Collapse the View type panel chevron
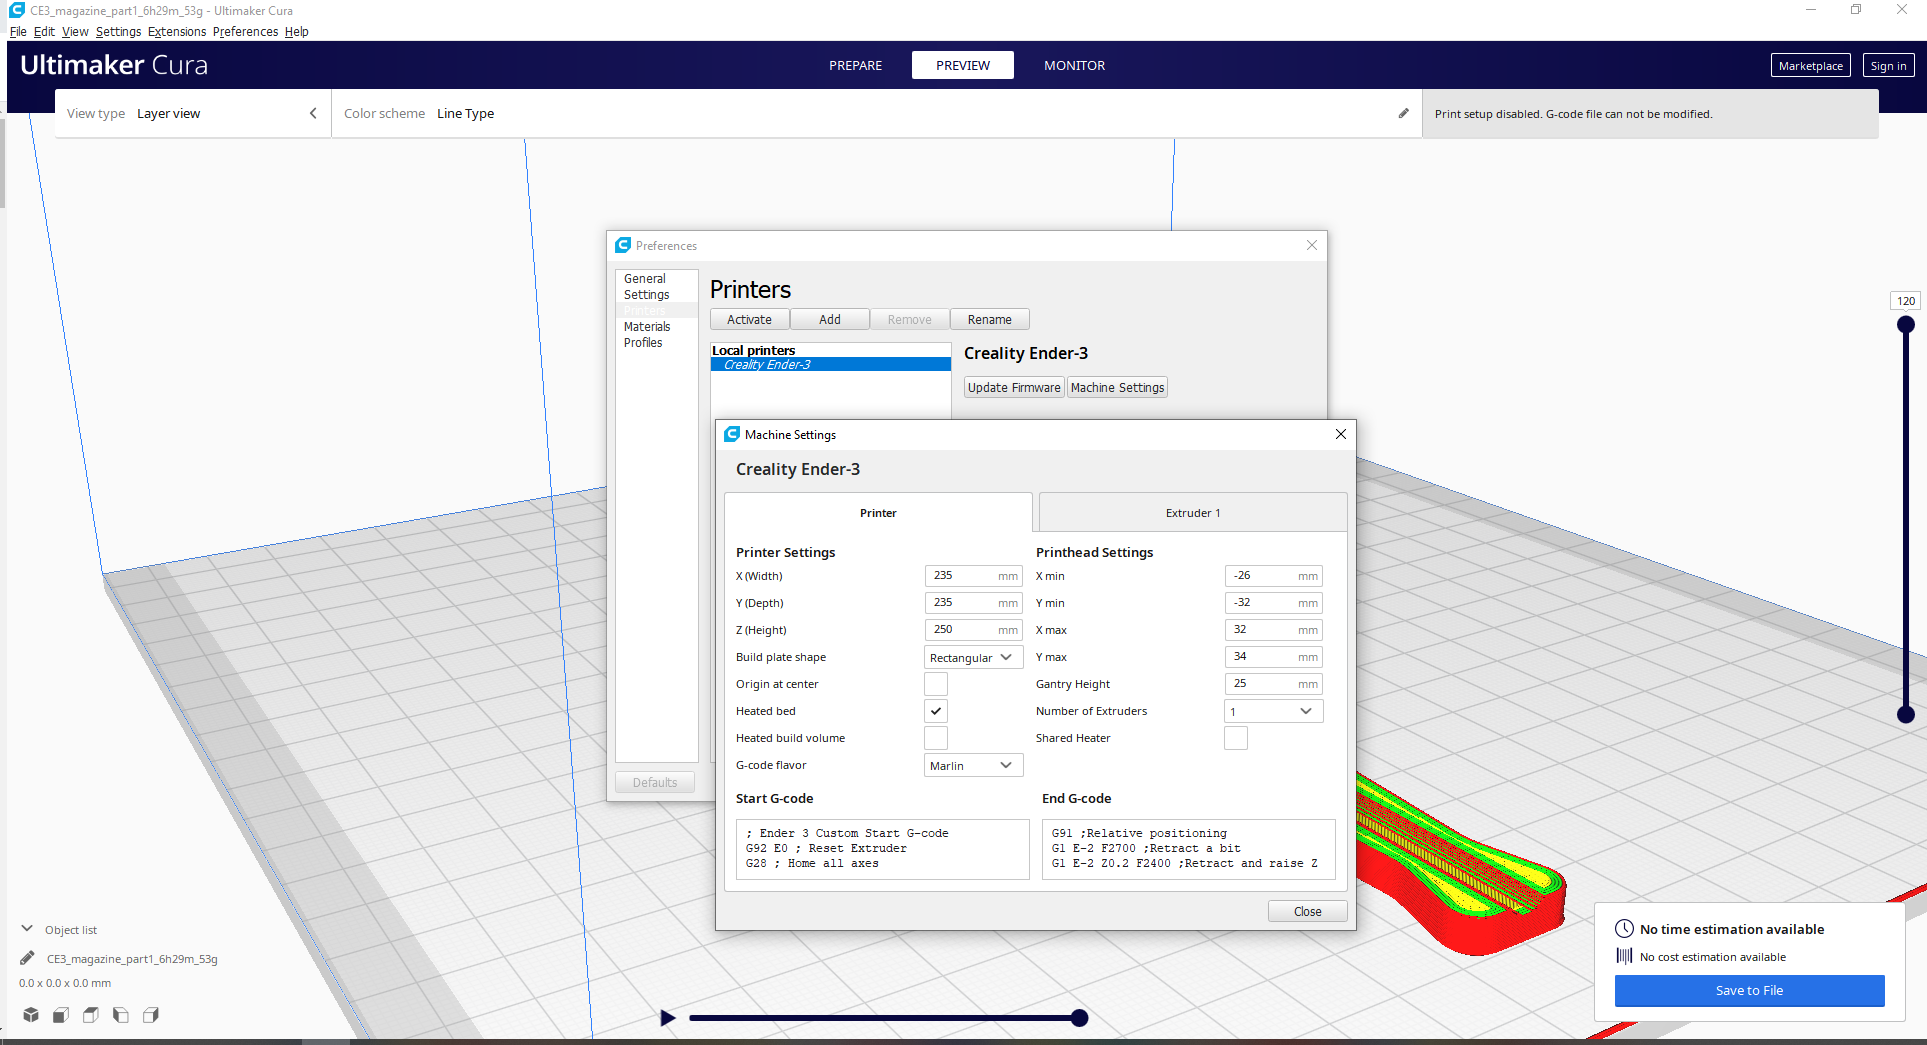Viewport: 1927px width, 1045px height. (x=313, y=113)
